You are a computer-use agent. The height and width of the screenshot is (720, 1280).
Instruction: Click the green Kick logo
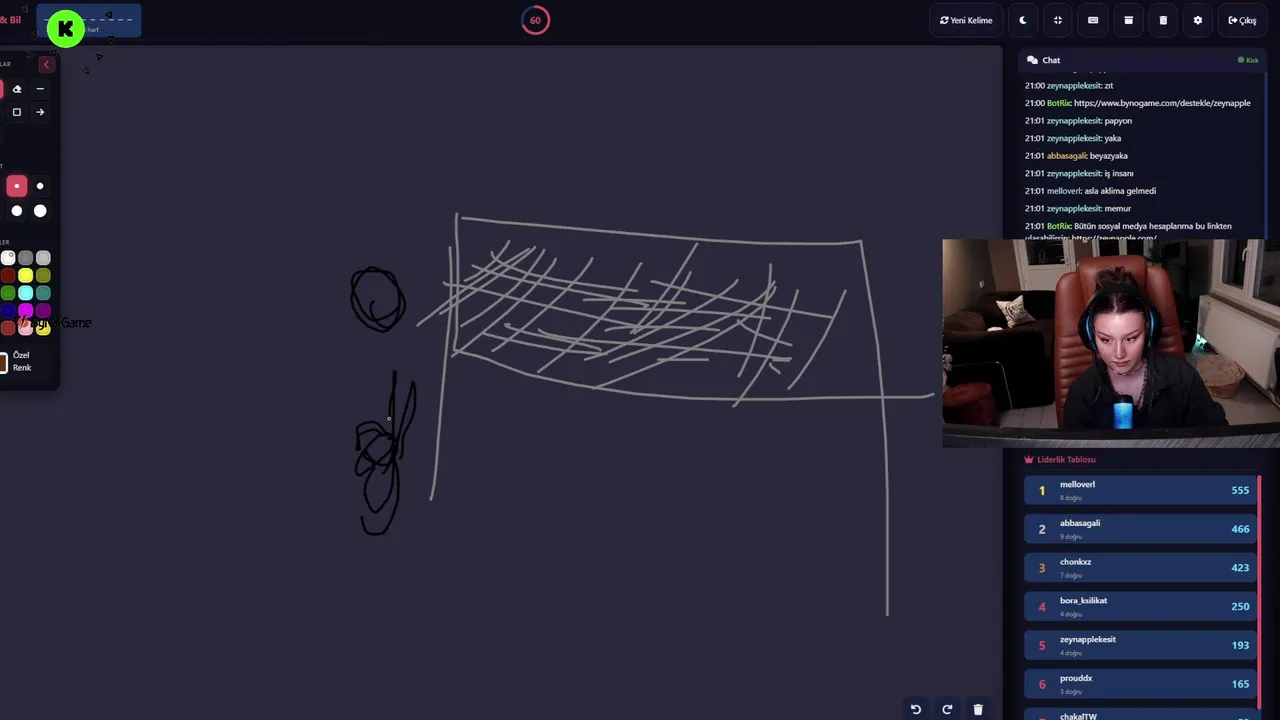[66, 29]
